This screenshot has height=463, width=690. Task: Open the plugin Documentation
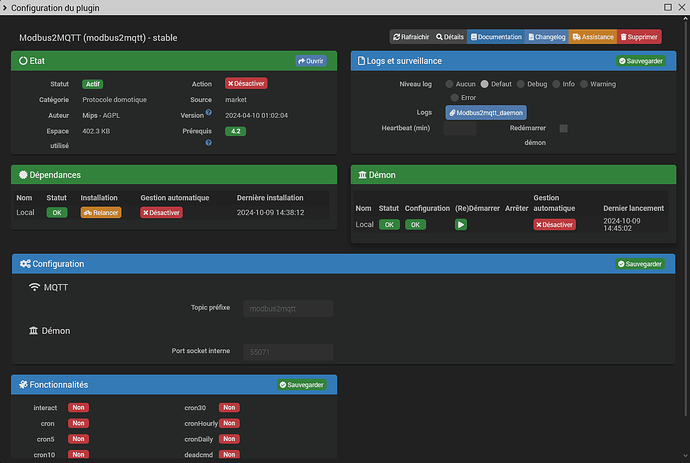[496, 37]
